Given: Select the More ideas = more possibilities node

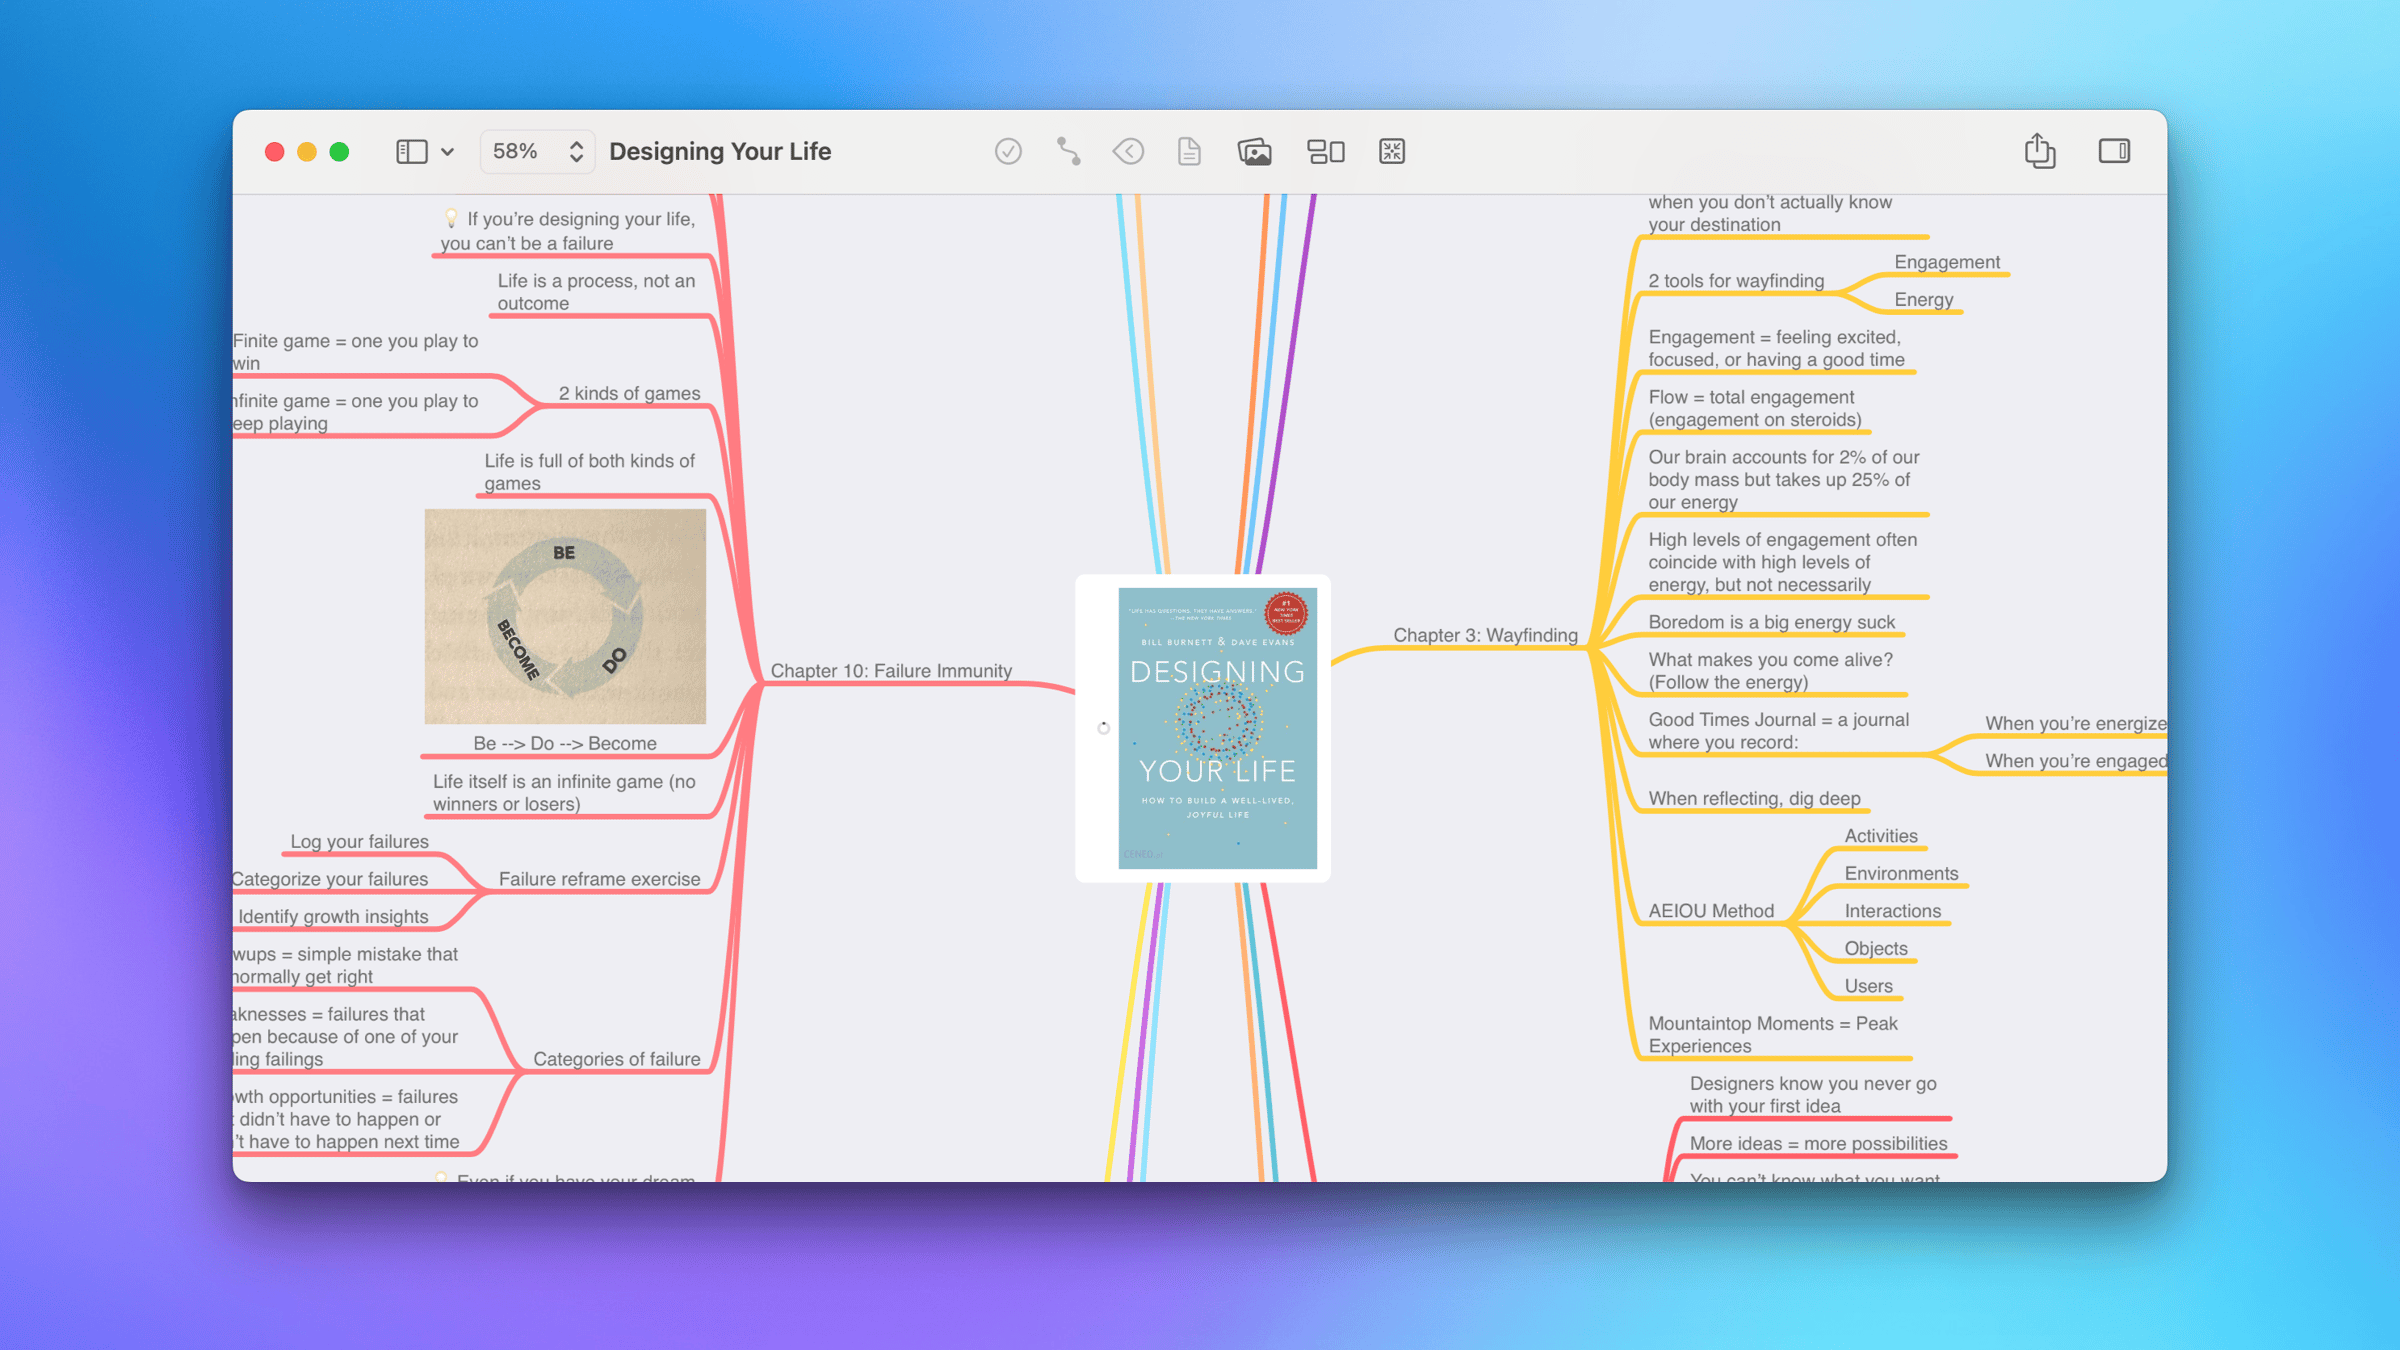Looking at the screenshot, I should coord(1818,1144).
